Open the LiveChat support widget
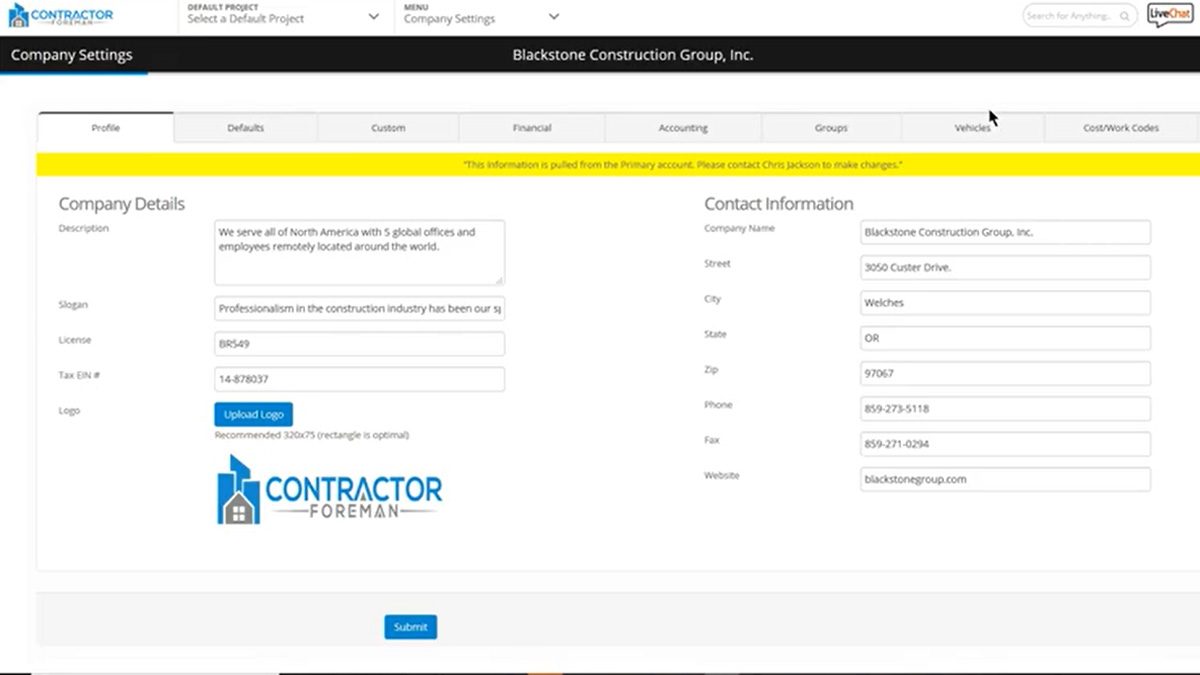 [x=1168, y=15]
